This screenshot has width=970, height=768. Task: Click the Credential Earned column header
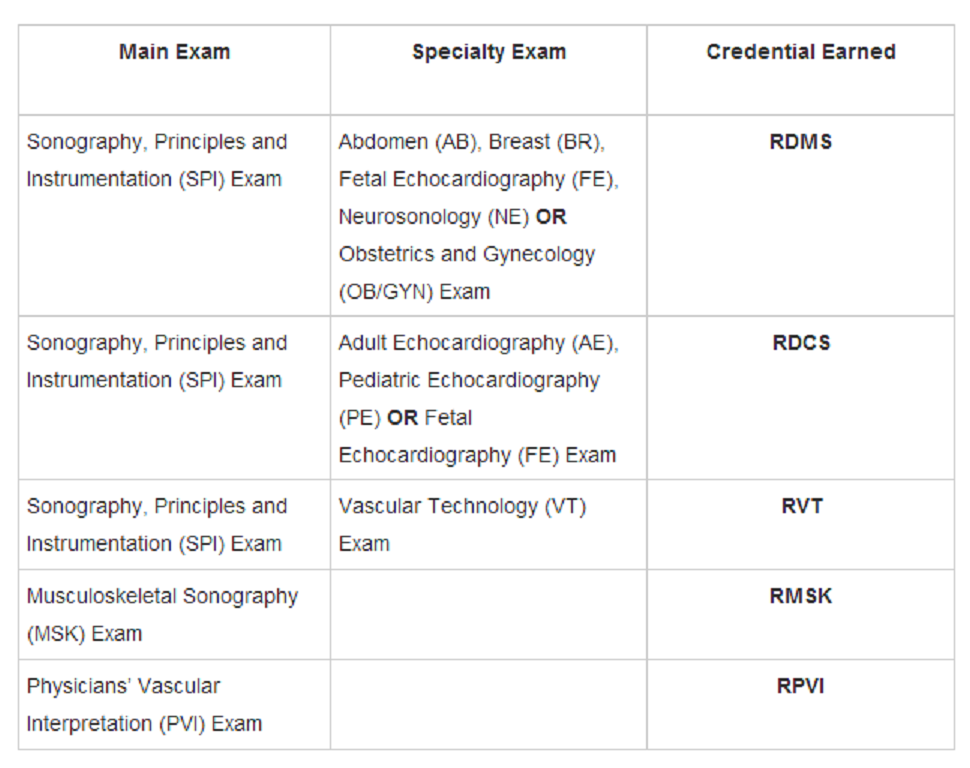point(801,52)
